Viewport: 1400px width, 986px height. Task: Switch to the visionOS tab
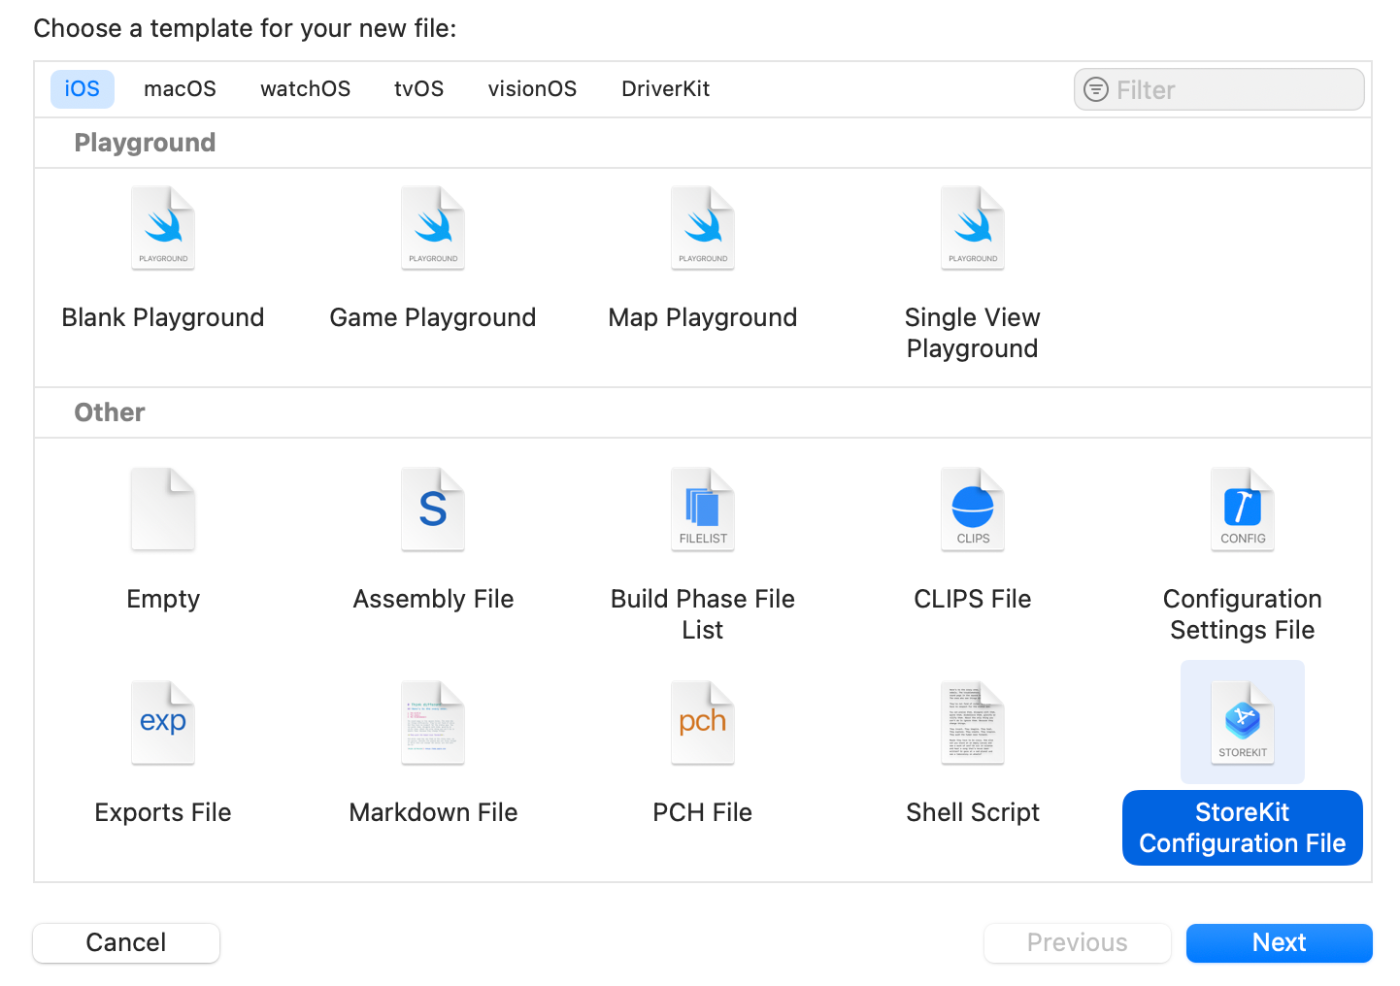[532, 89]
